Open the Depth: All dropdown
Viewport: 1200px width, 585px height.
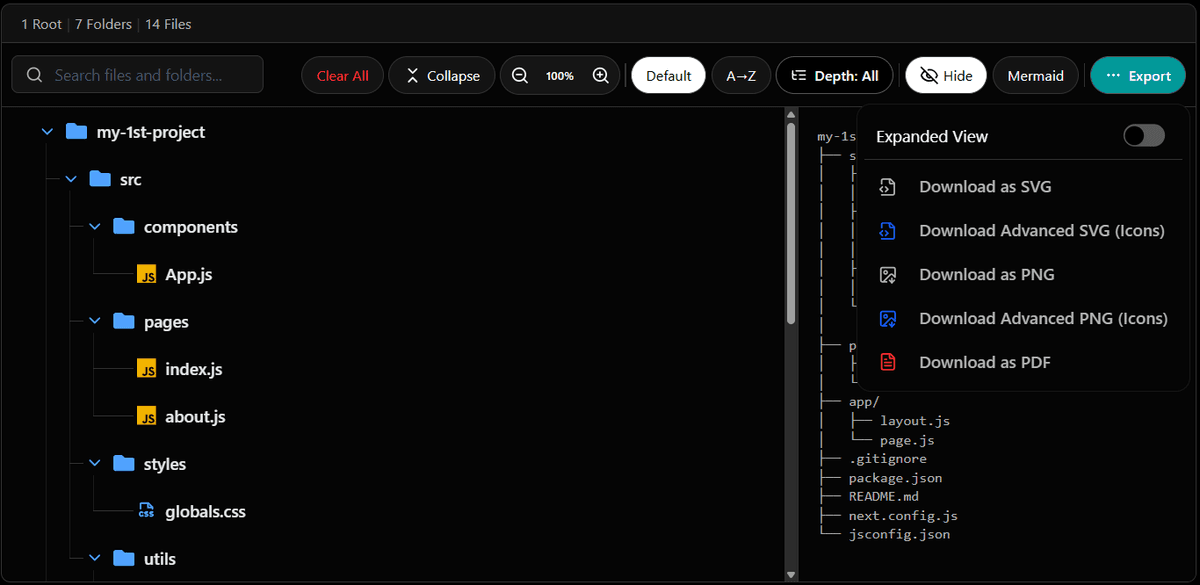834,76
